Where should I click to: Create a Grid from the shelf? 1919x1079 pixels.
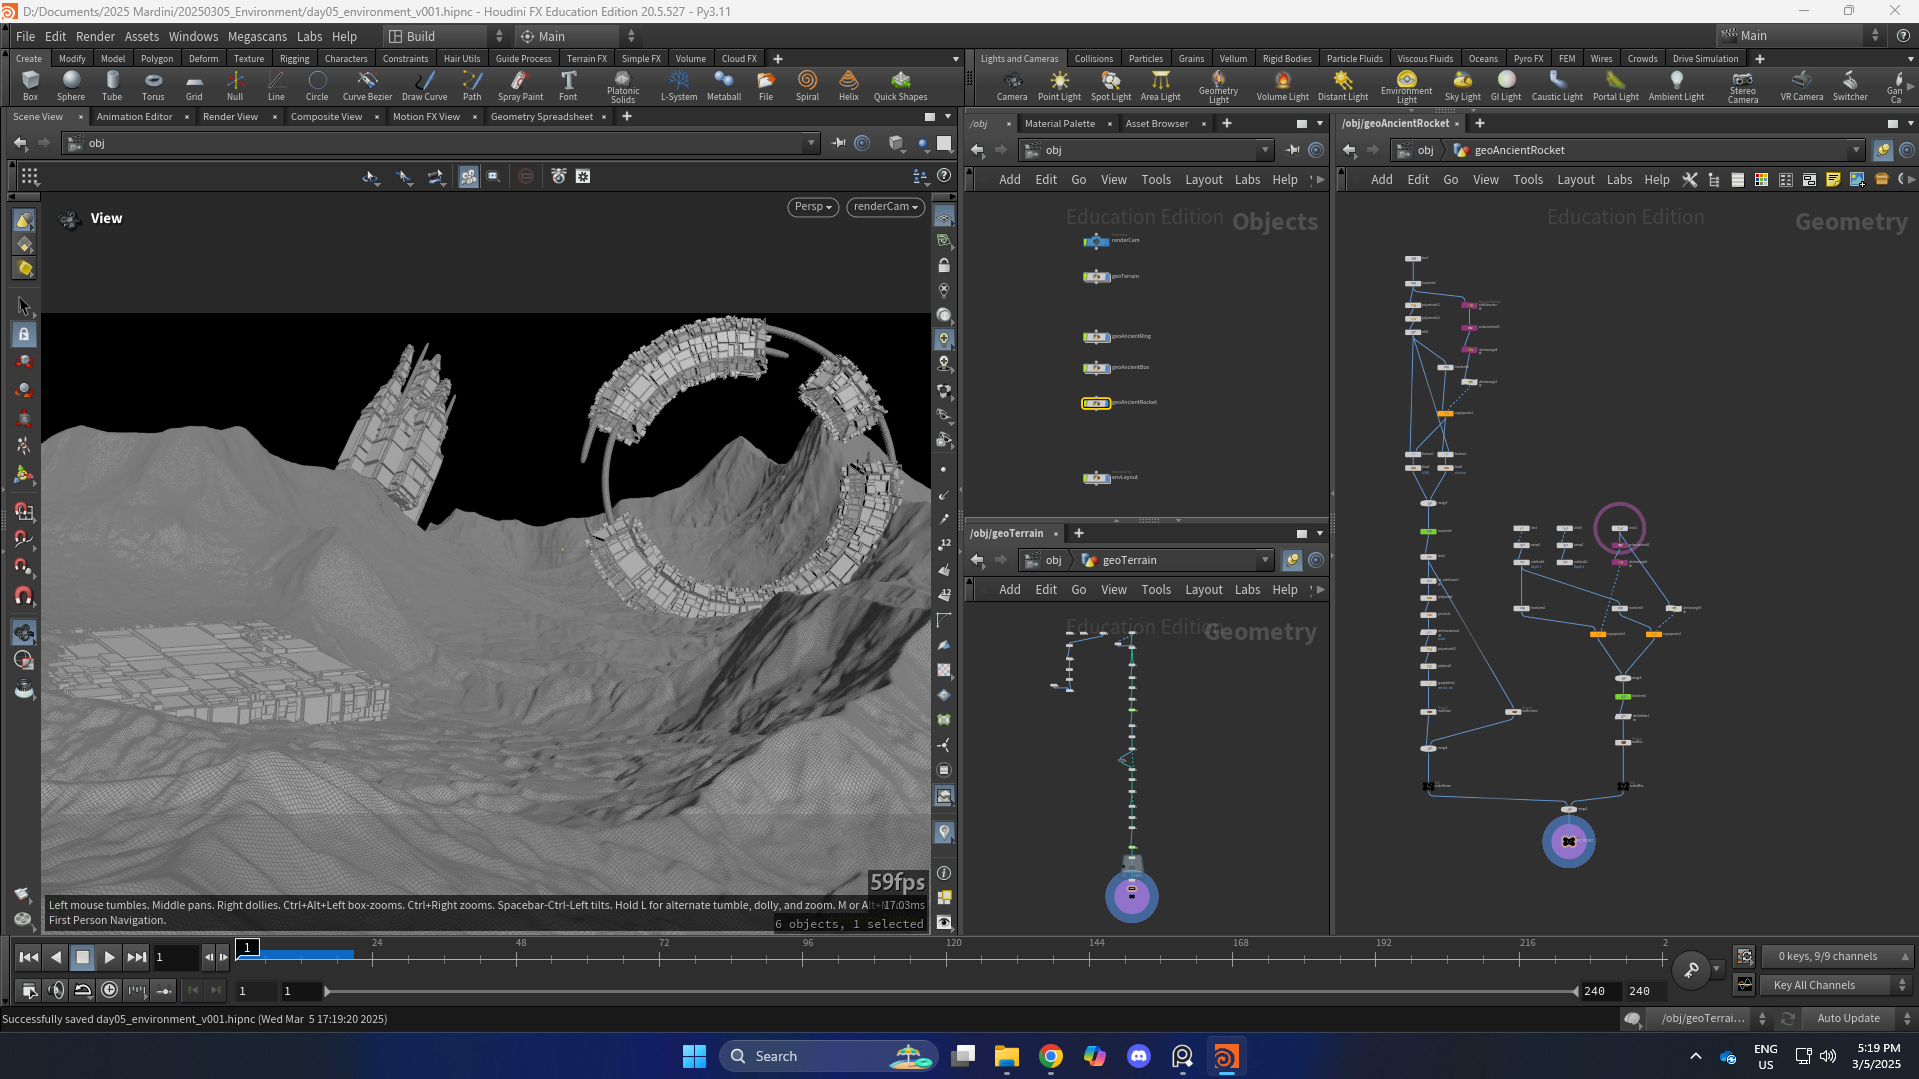click(x=194, y=85)
